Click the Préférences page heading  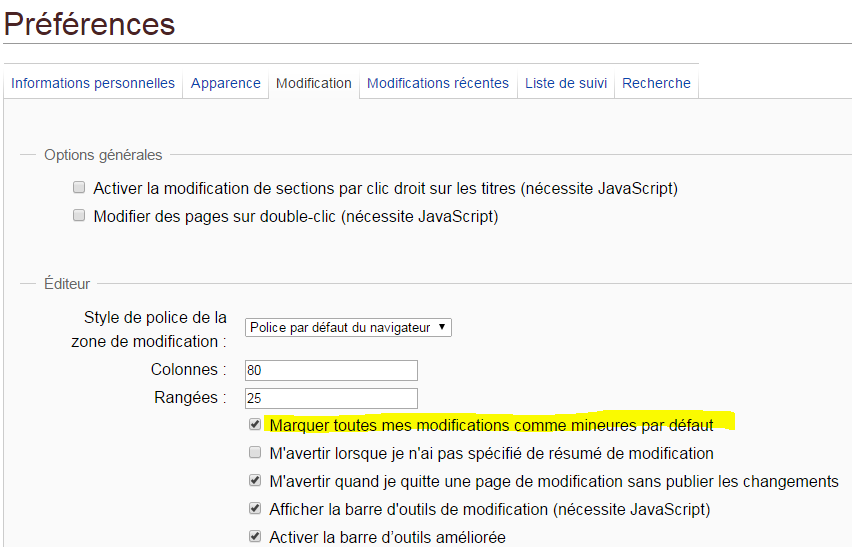(90, 24)
